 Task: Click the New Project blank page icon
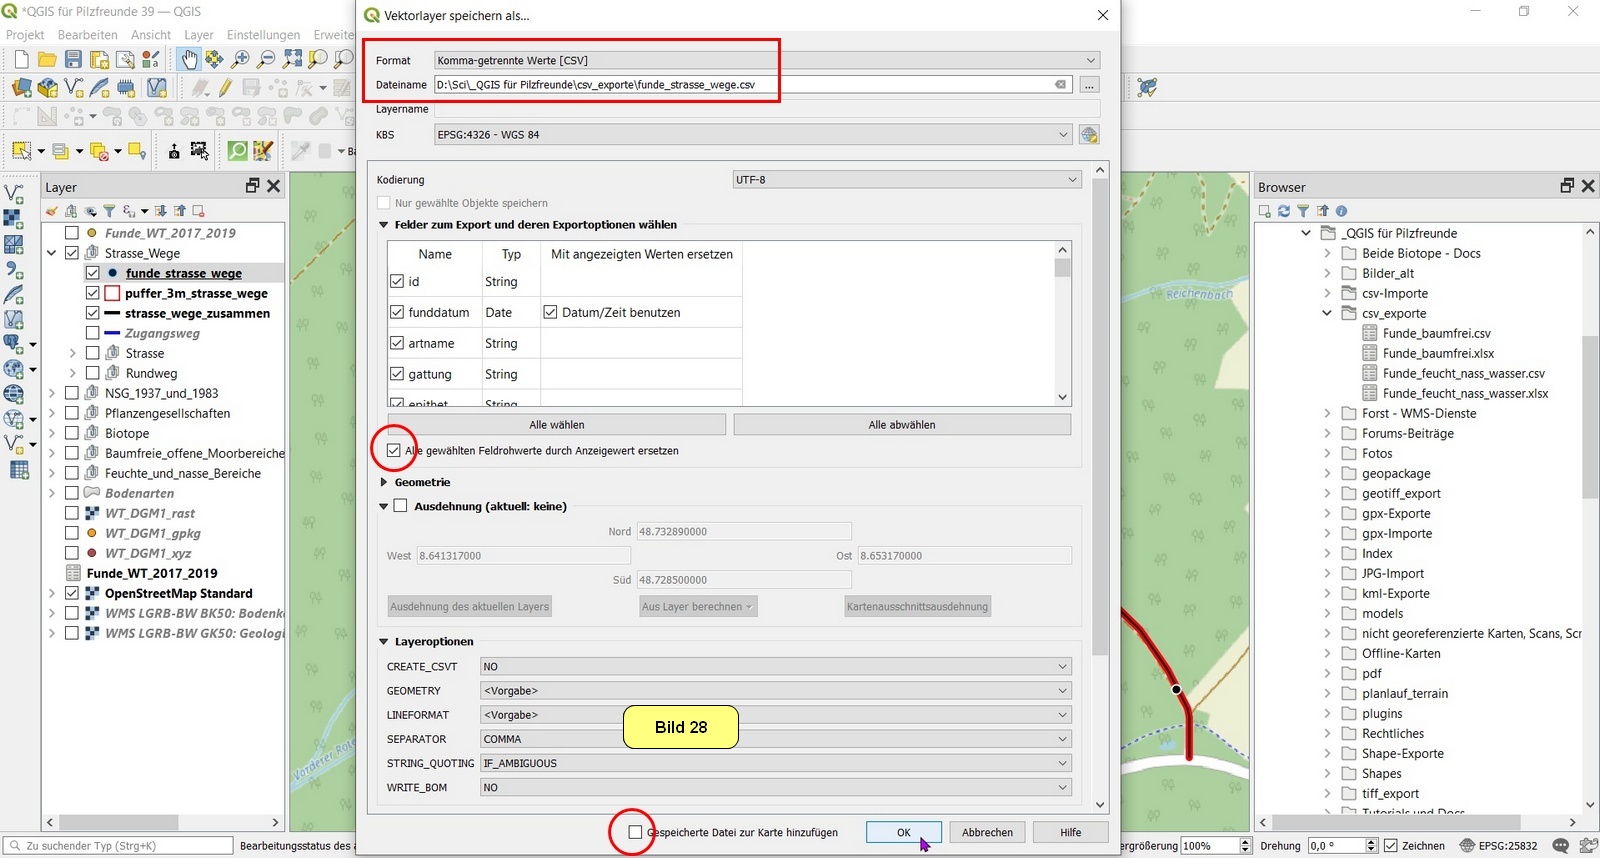pos(21,60)
